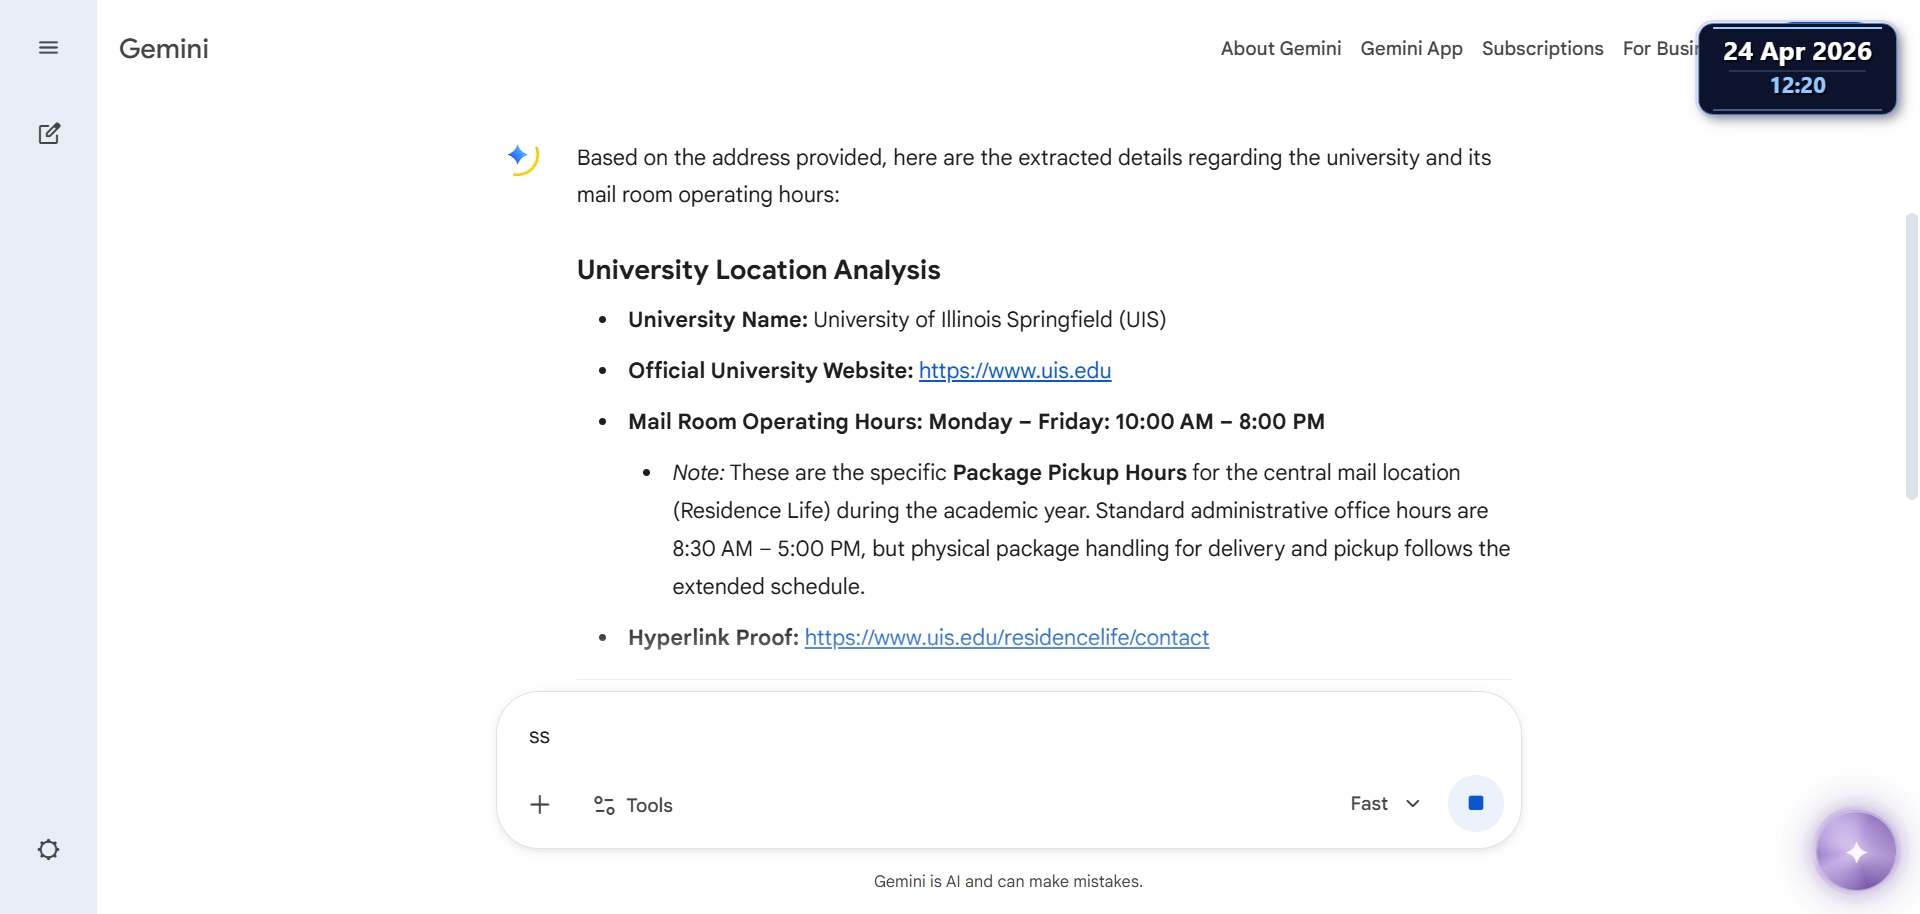This screenshot has width=1920, height=914.
Task: Start a new chat with pencil icon
Action: click(x=48, y=134)
